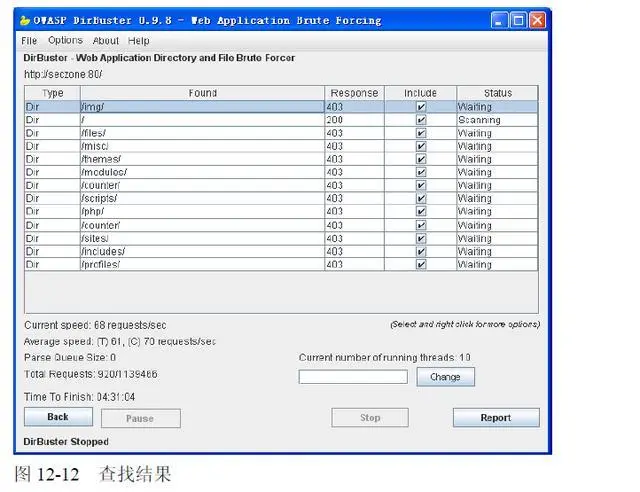Click the Total Requests counter text
Viewport: 640px width, 492px height.
91,374
